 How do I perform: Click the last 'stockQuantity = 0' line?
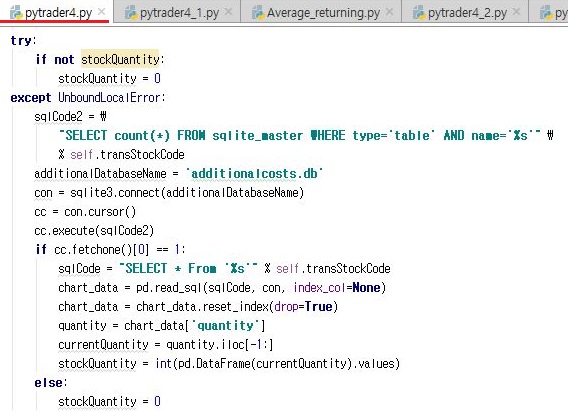(x=109, y=402)
